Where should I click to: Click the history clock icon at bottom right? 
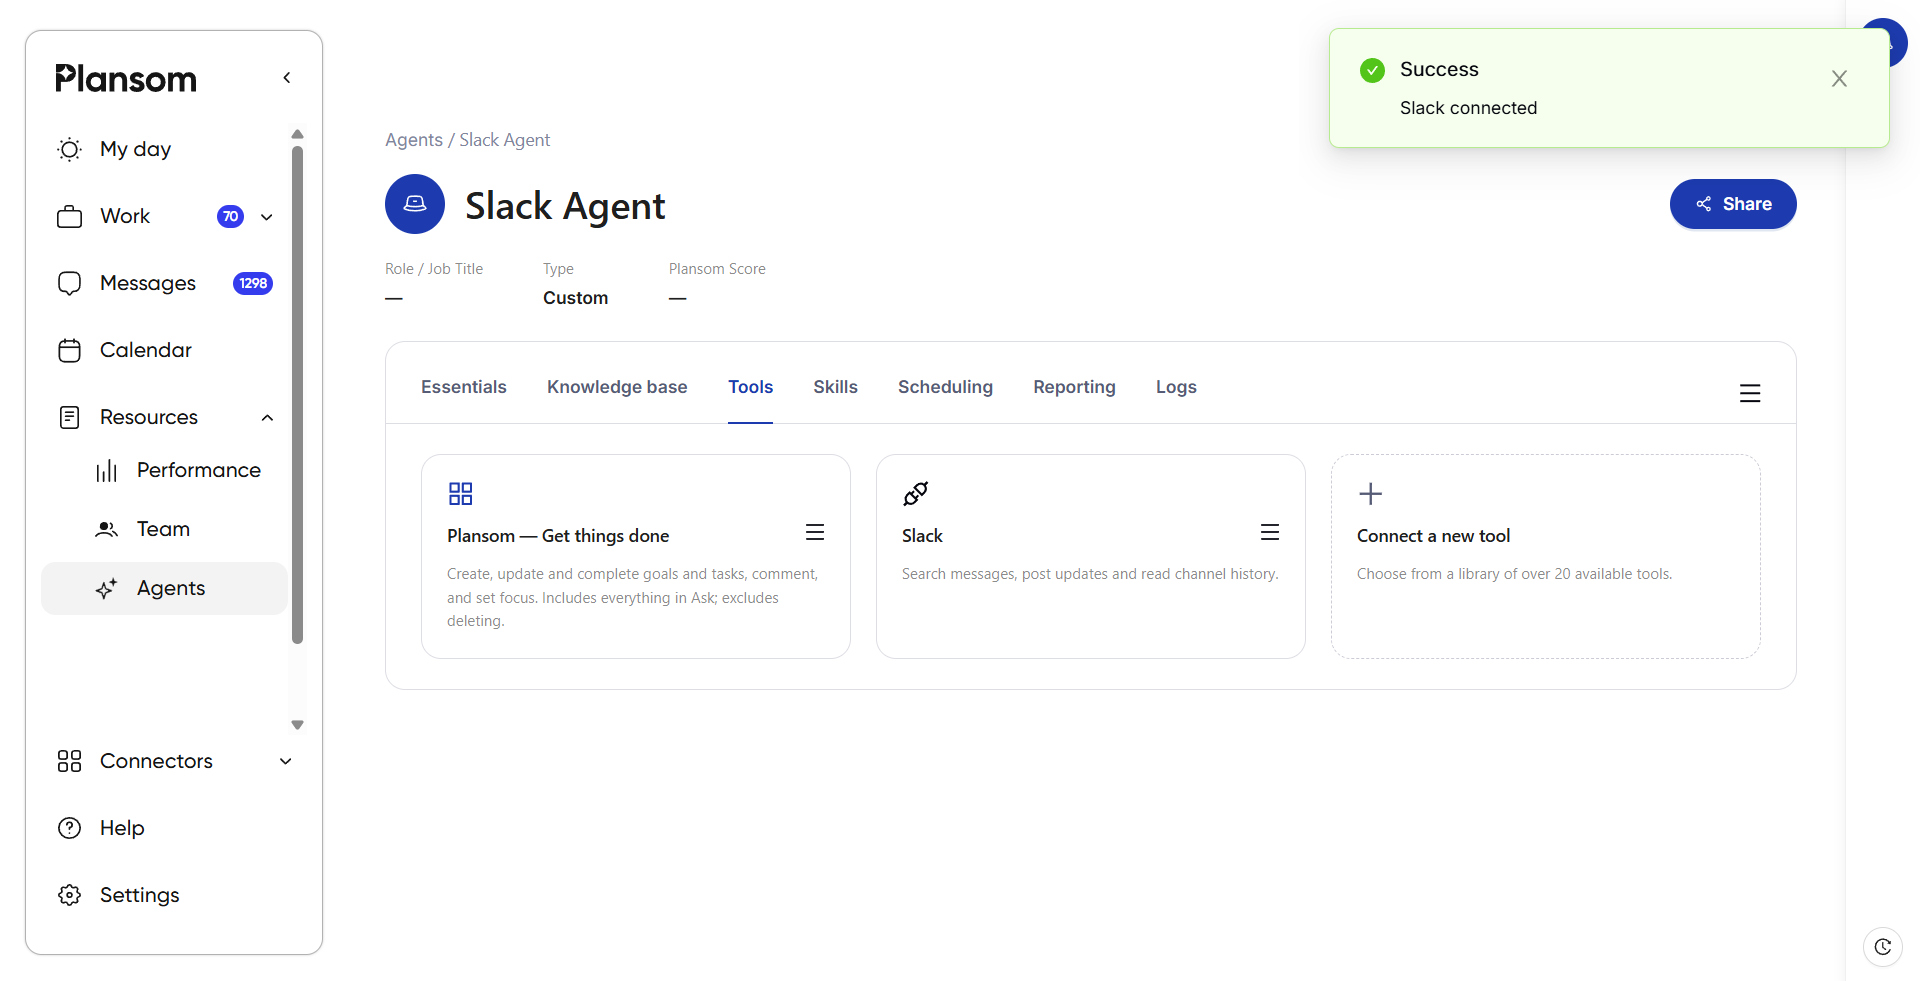pos(1883,946)
